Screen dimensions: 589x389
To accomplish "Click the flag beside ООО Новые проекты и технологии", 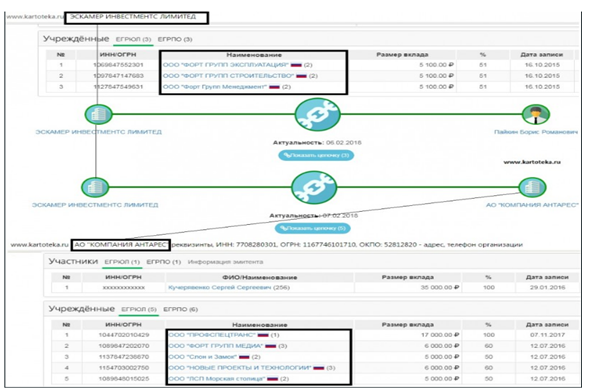I will (319, 368).
